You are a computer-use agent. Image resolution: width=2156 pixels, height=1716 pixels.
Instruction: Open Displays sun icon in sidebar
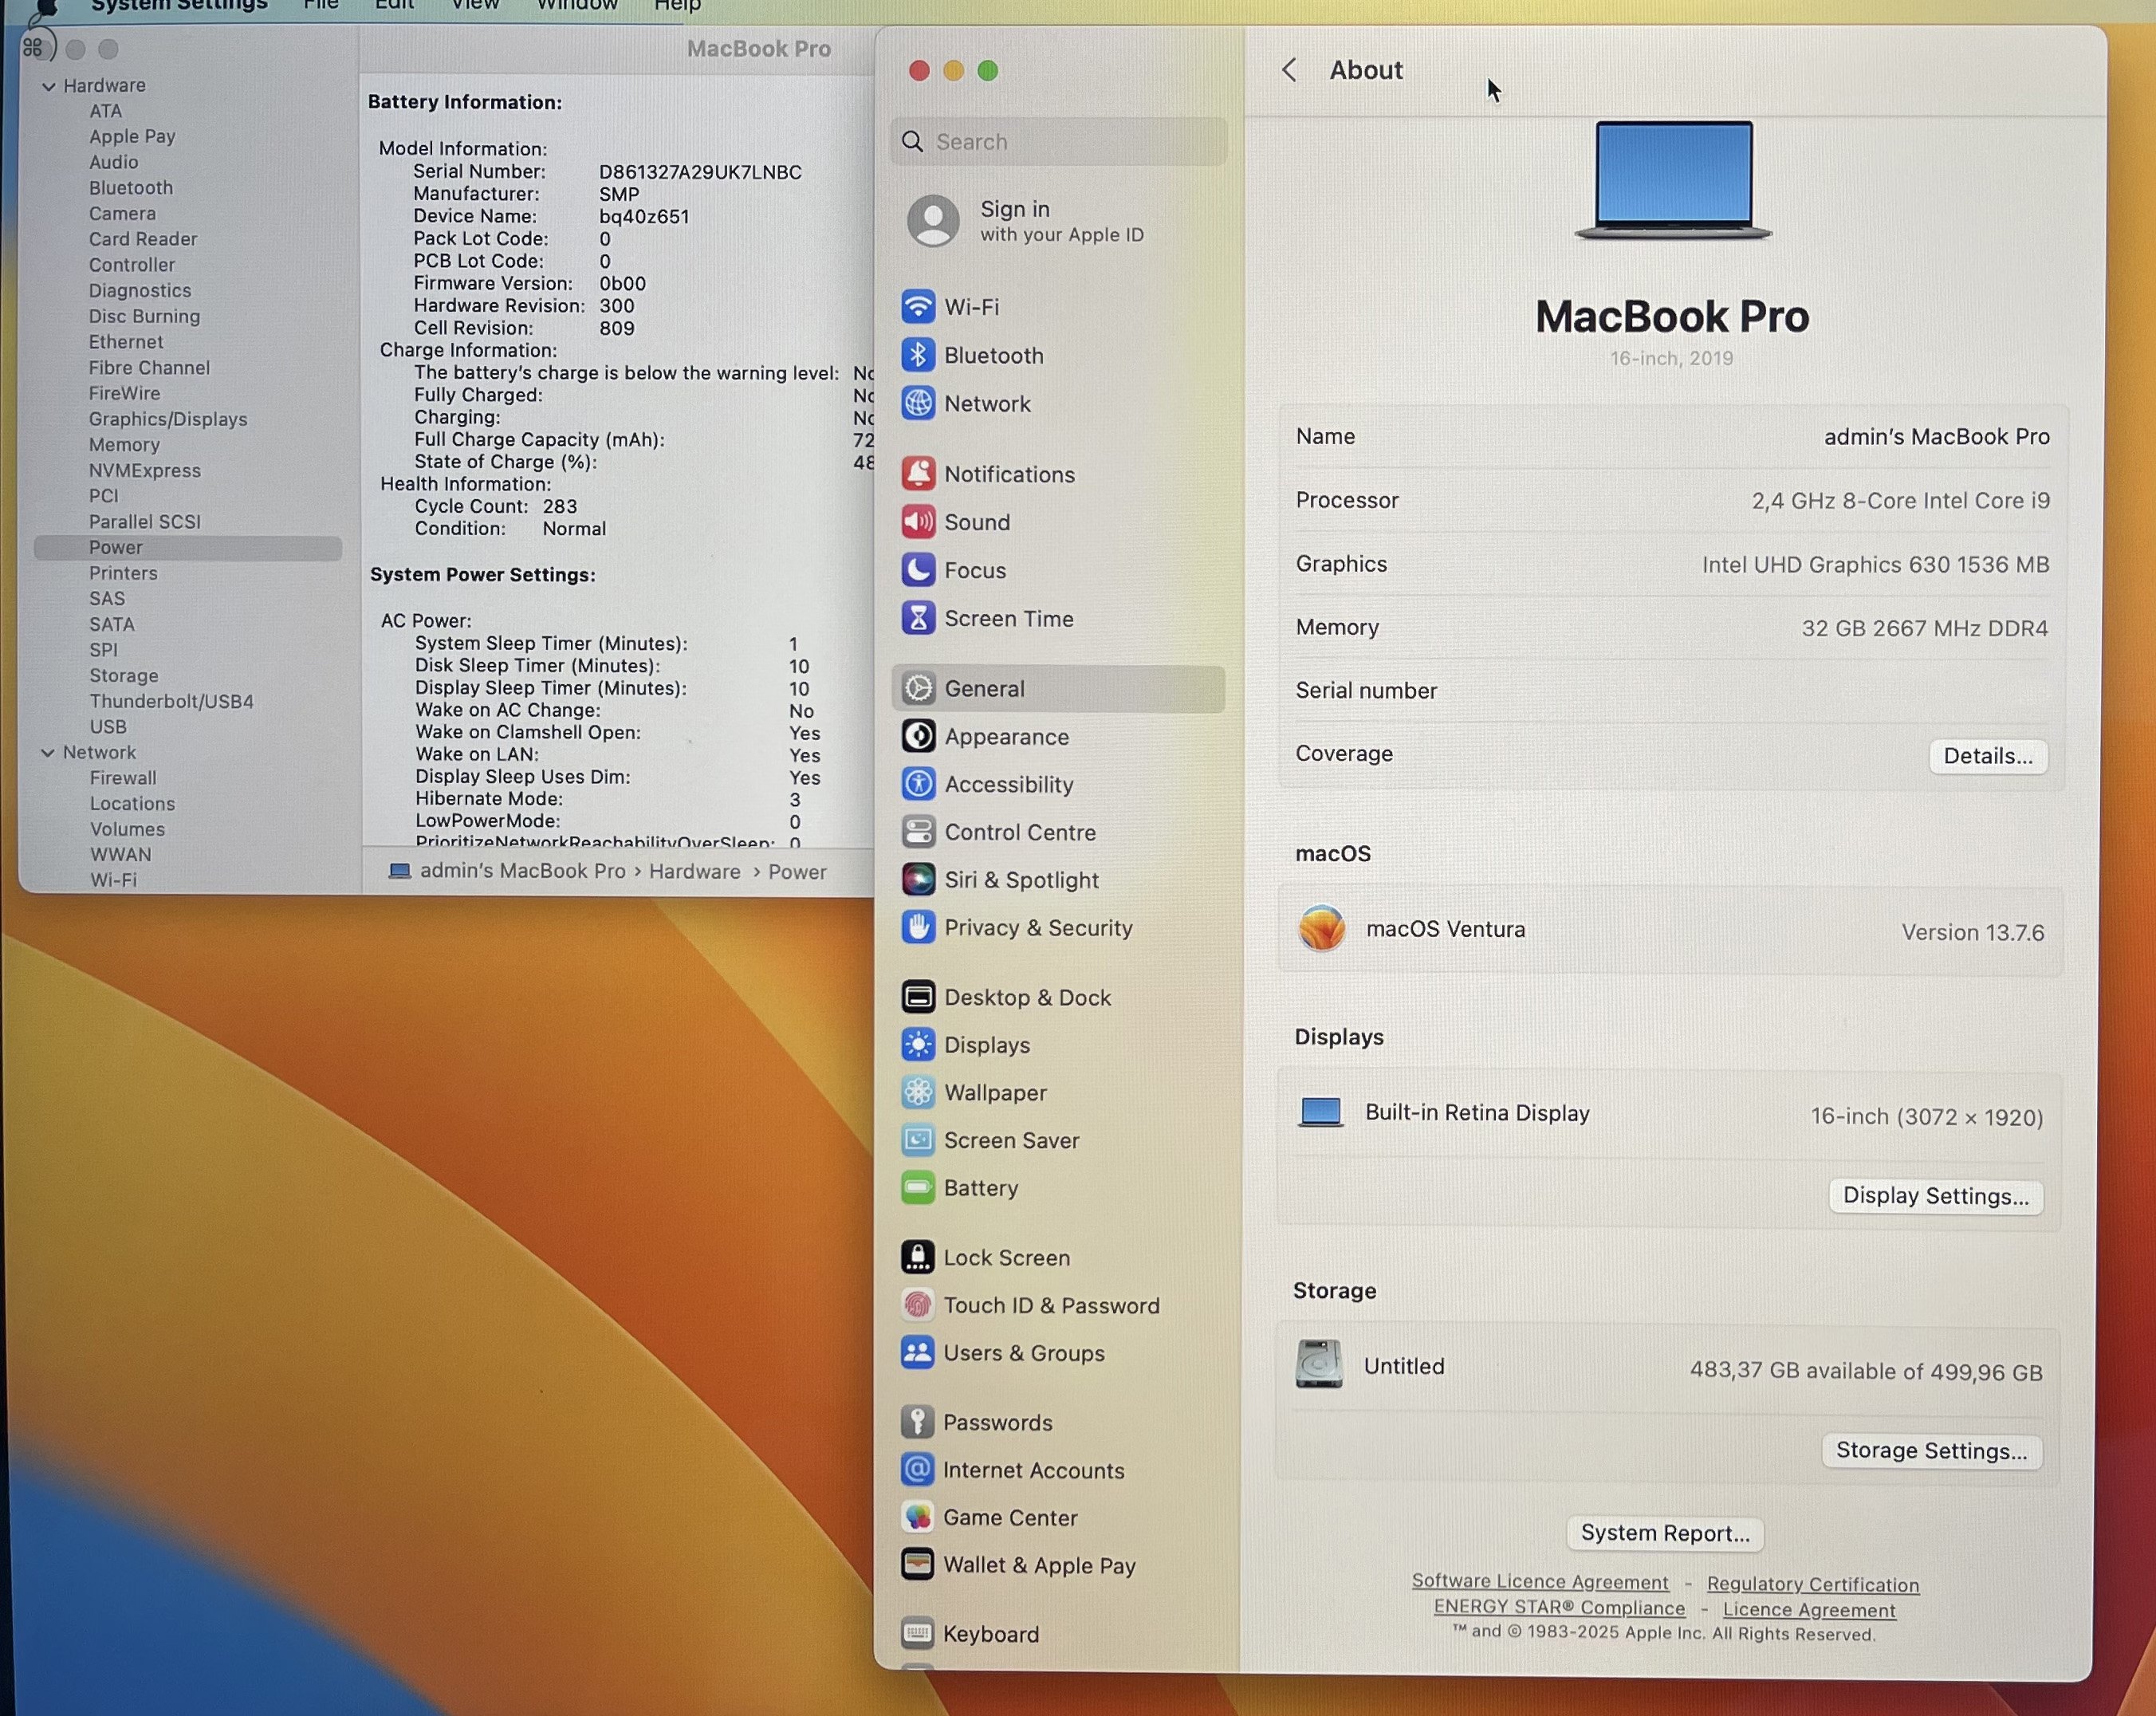coord(918,1045)
